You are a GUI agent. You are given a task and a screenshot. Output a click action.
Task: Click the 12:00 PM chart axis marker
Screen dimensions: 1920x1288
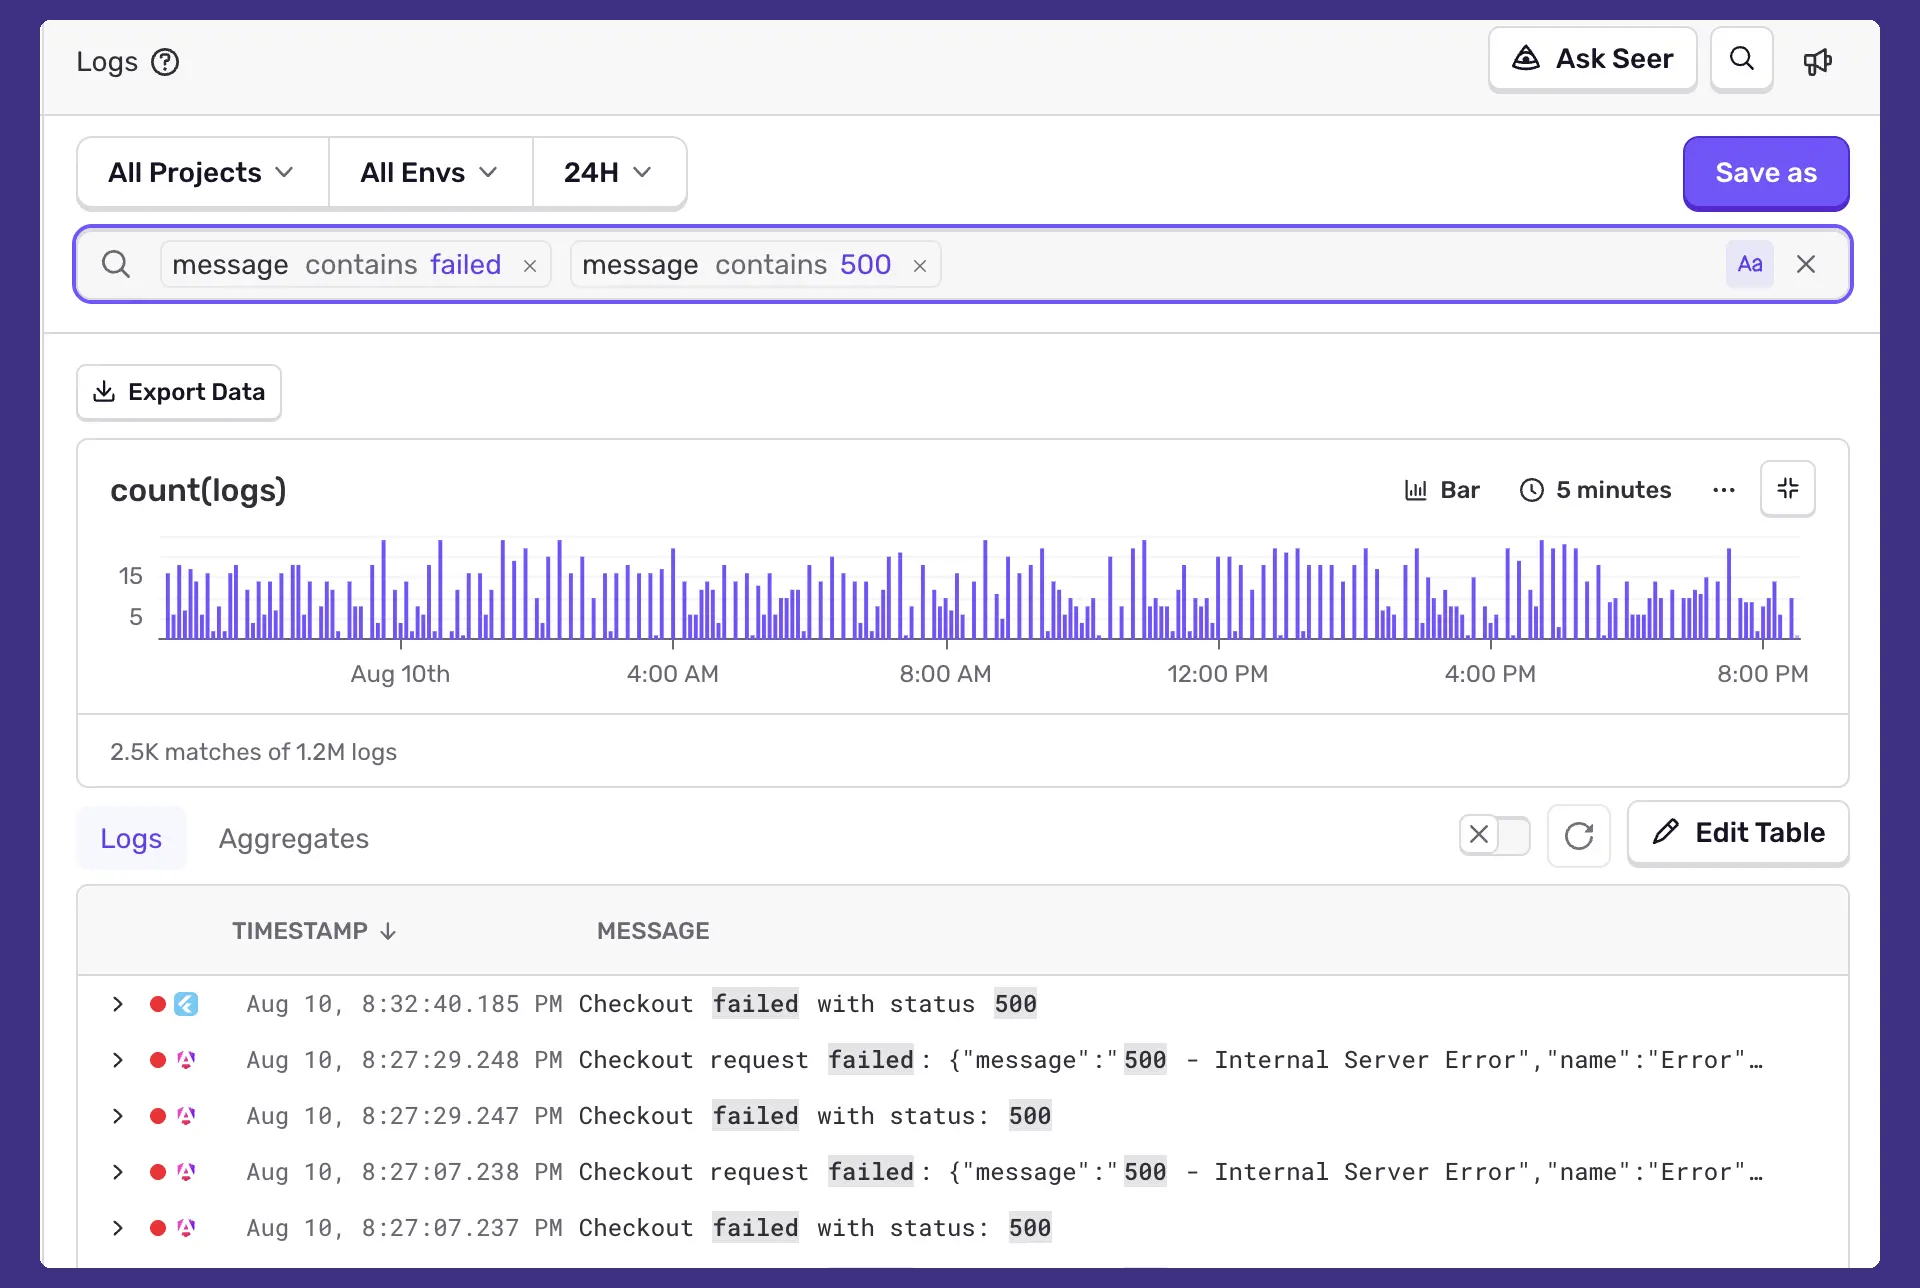tap(1217, 674)
